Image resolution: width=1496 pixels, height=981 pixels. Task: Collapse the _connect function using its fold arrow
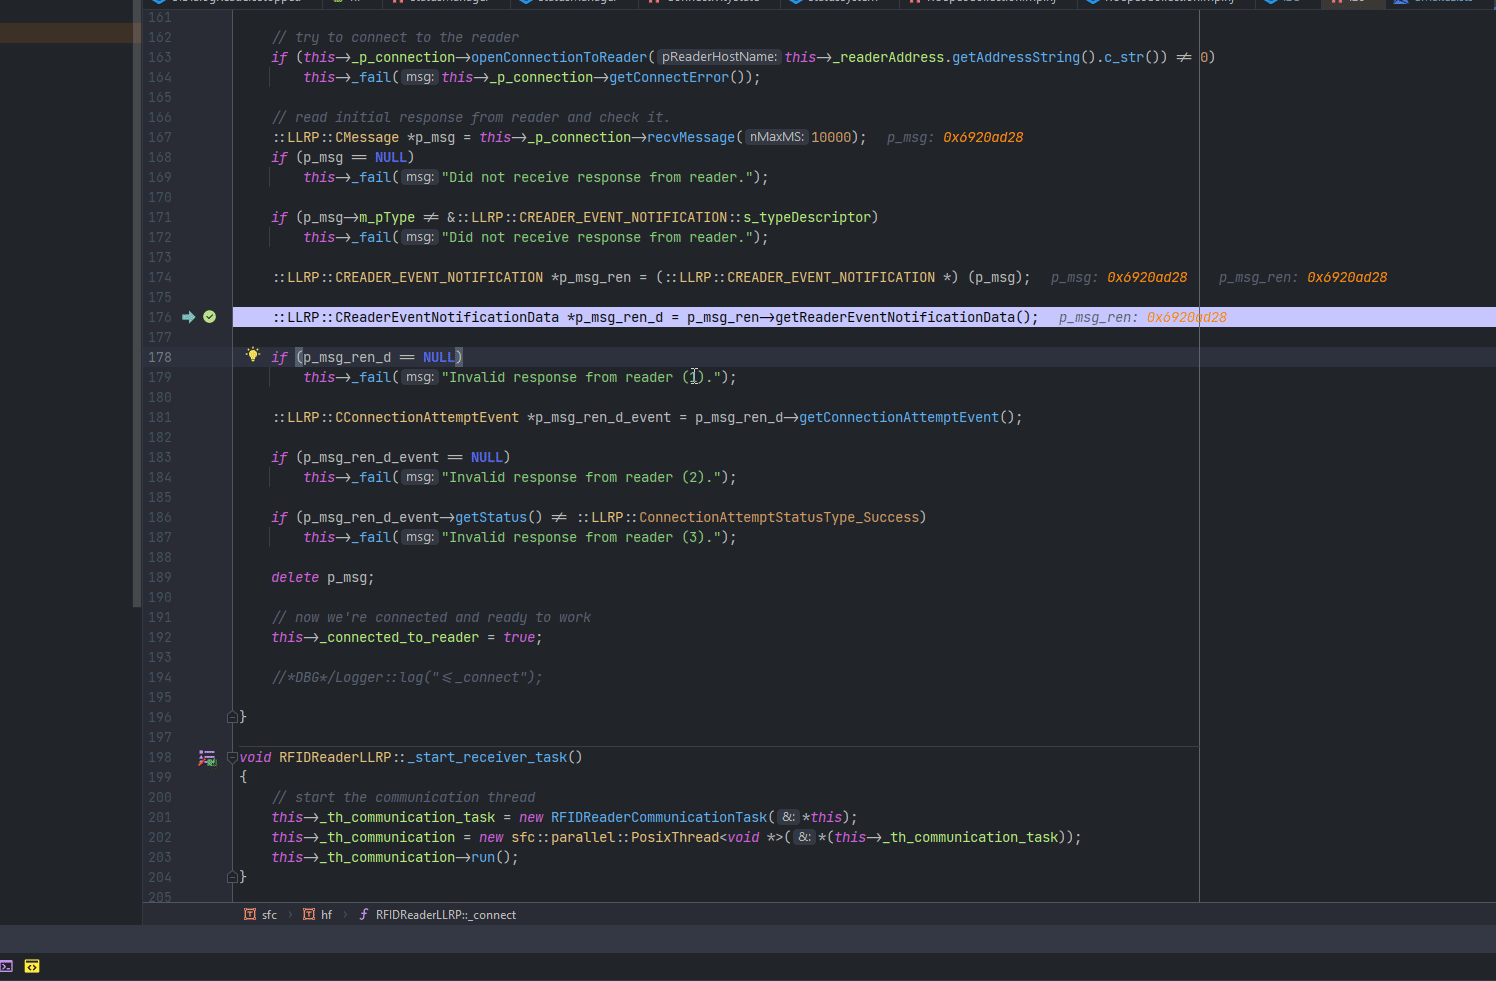click(231, 717)
